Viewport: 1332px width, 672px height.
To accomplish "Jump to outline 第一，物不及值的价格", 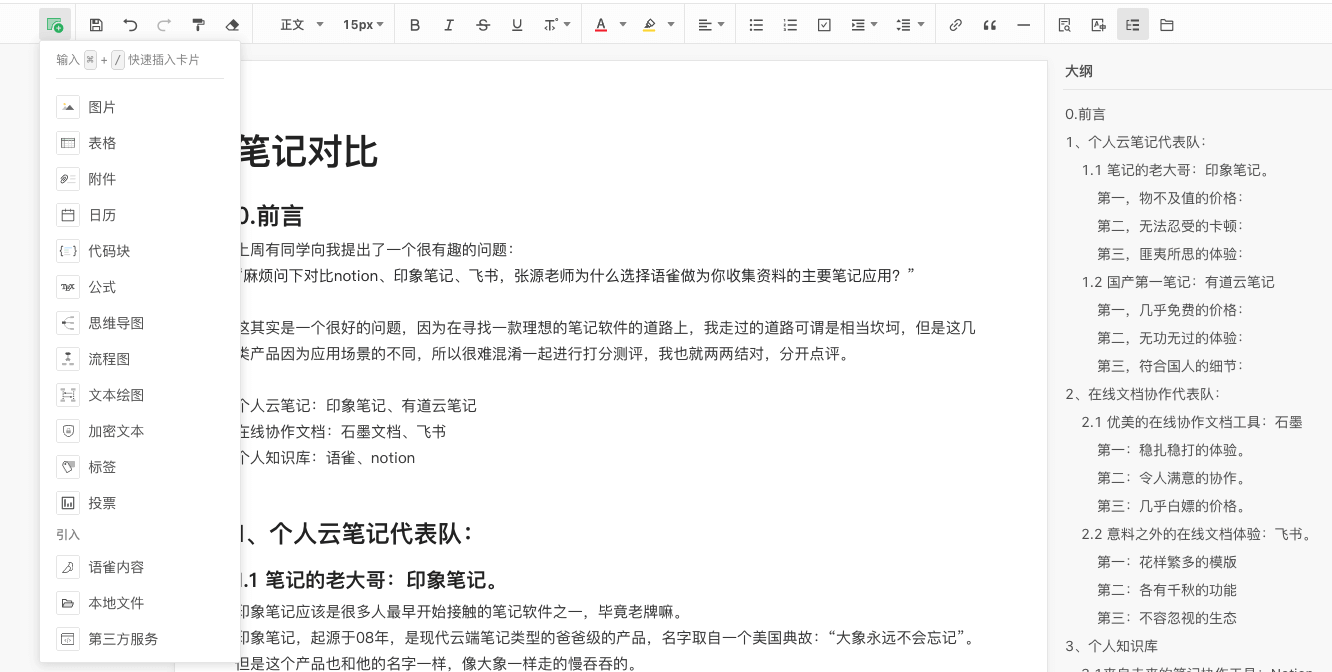I will point(1170,198).
